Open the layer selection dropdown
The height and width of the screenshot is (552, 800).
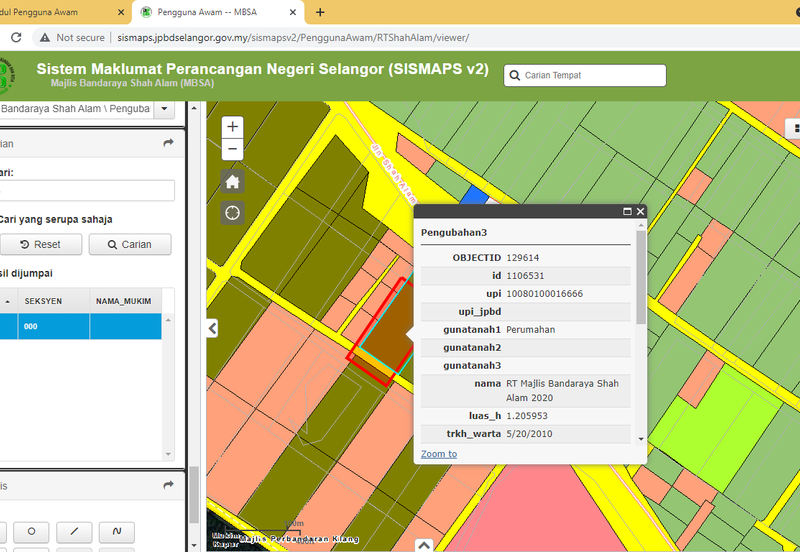coord(163,109)
